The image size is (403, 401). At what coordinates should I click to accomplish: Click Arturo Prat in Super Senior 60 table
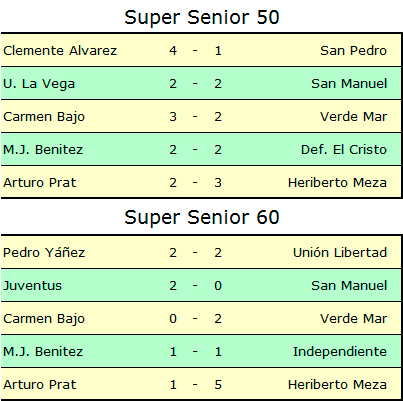(x=40, y=385)
